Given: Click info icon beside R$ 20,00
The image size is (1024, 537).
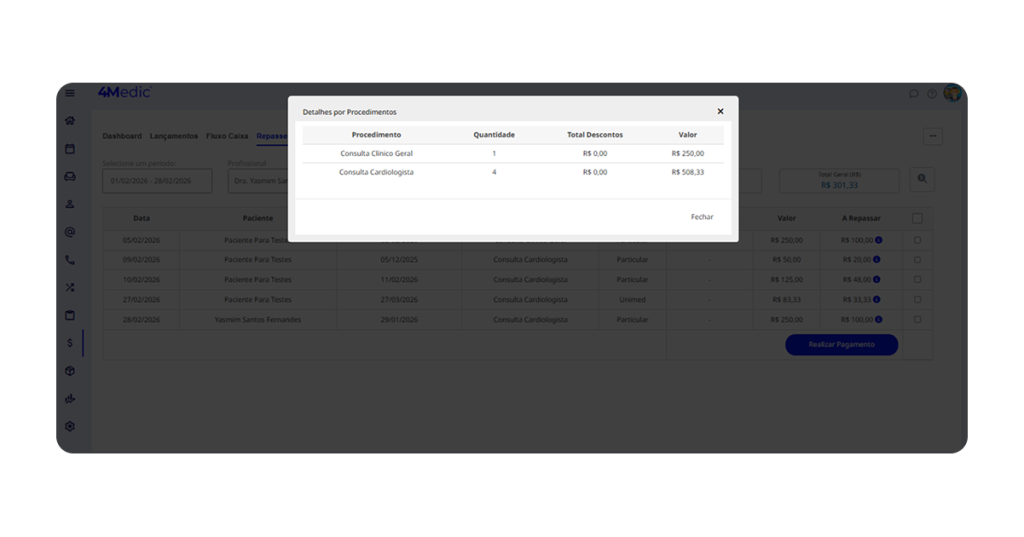Looking at the screenshot, I should (x=877, y=260).
